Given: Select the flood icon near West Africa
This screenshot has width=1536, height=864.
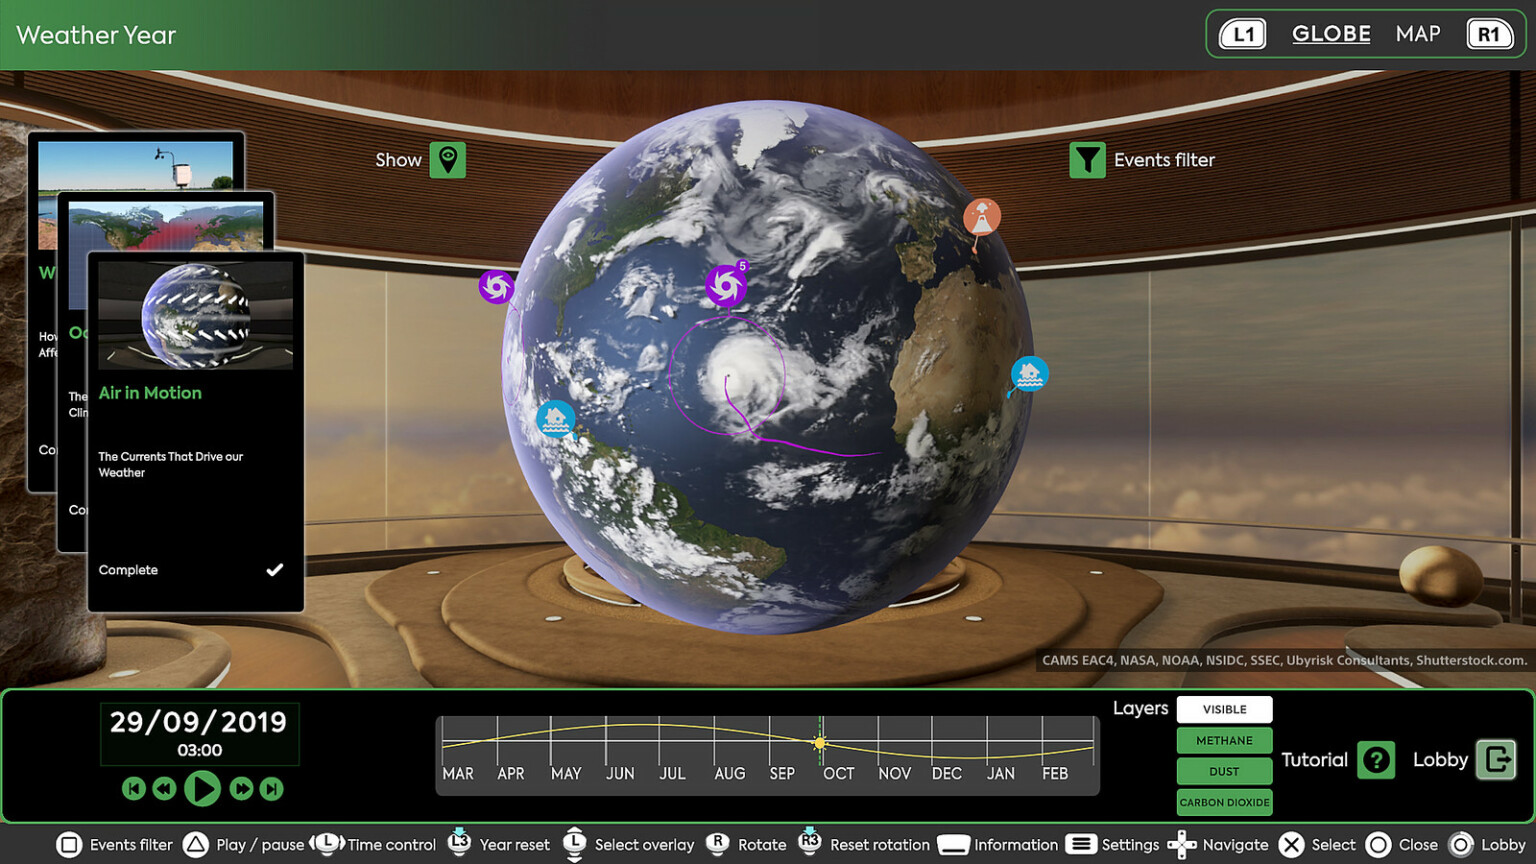Looking at the screenshot, I should (1028, 374).
